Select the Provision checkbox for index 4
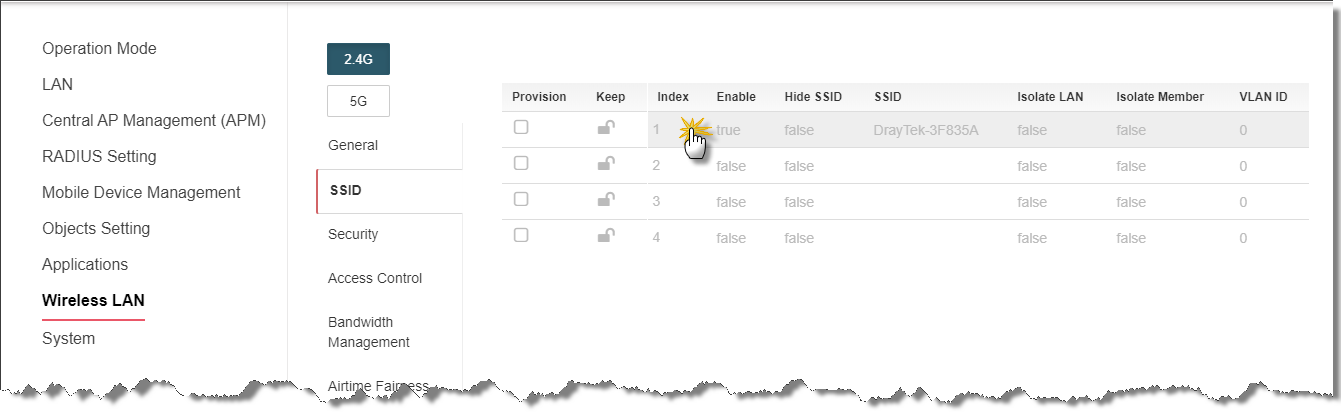Screen dimensions: 1341x412 pos(521,236)
